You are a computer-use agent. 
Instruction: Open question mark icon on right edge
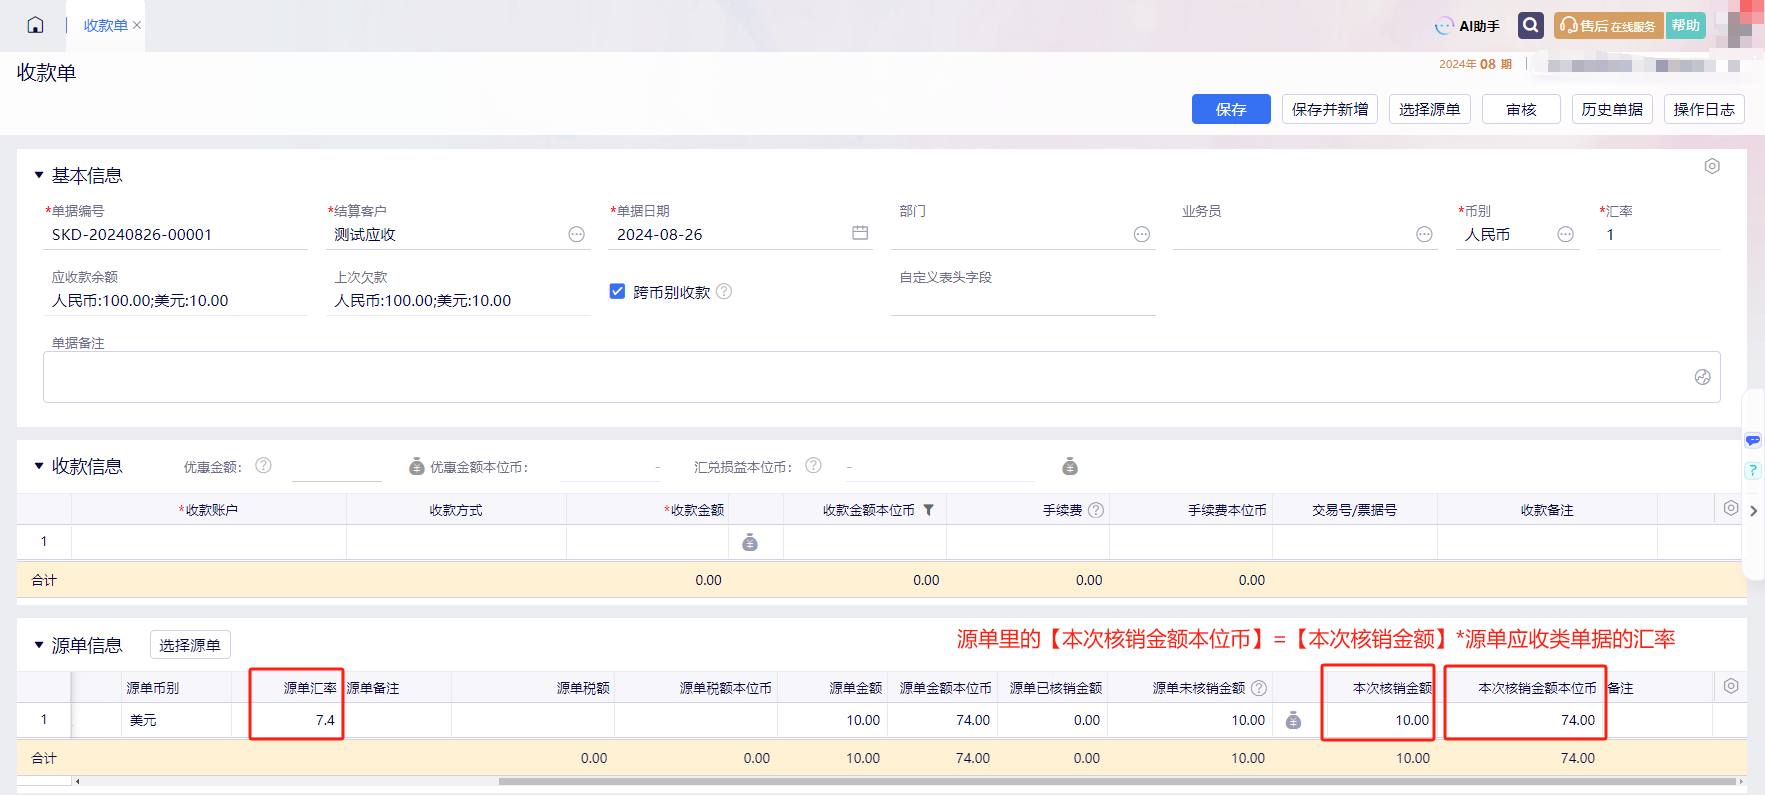click(1753, 470)
